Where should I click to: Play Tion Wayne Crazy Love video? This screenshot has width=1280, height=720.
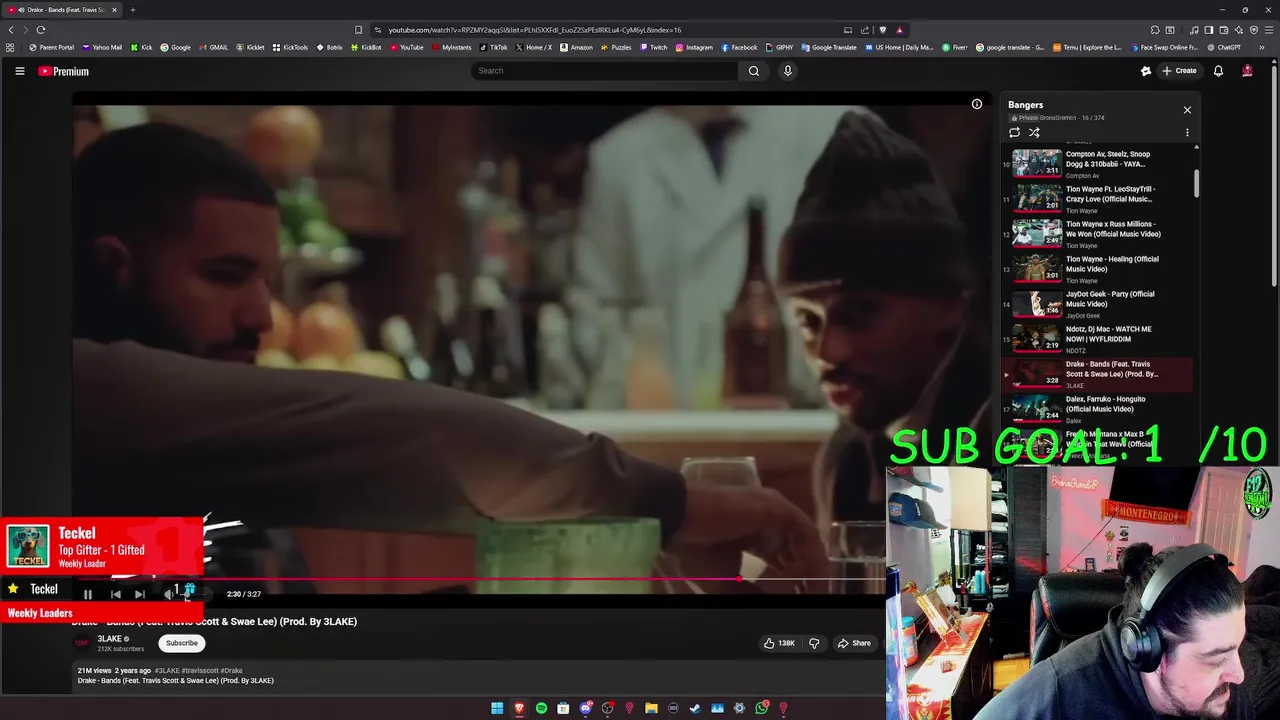(1098, 198)
